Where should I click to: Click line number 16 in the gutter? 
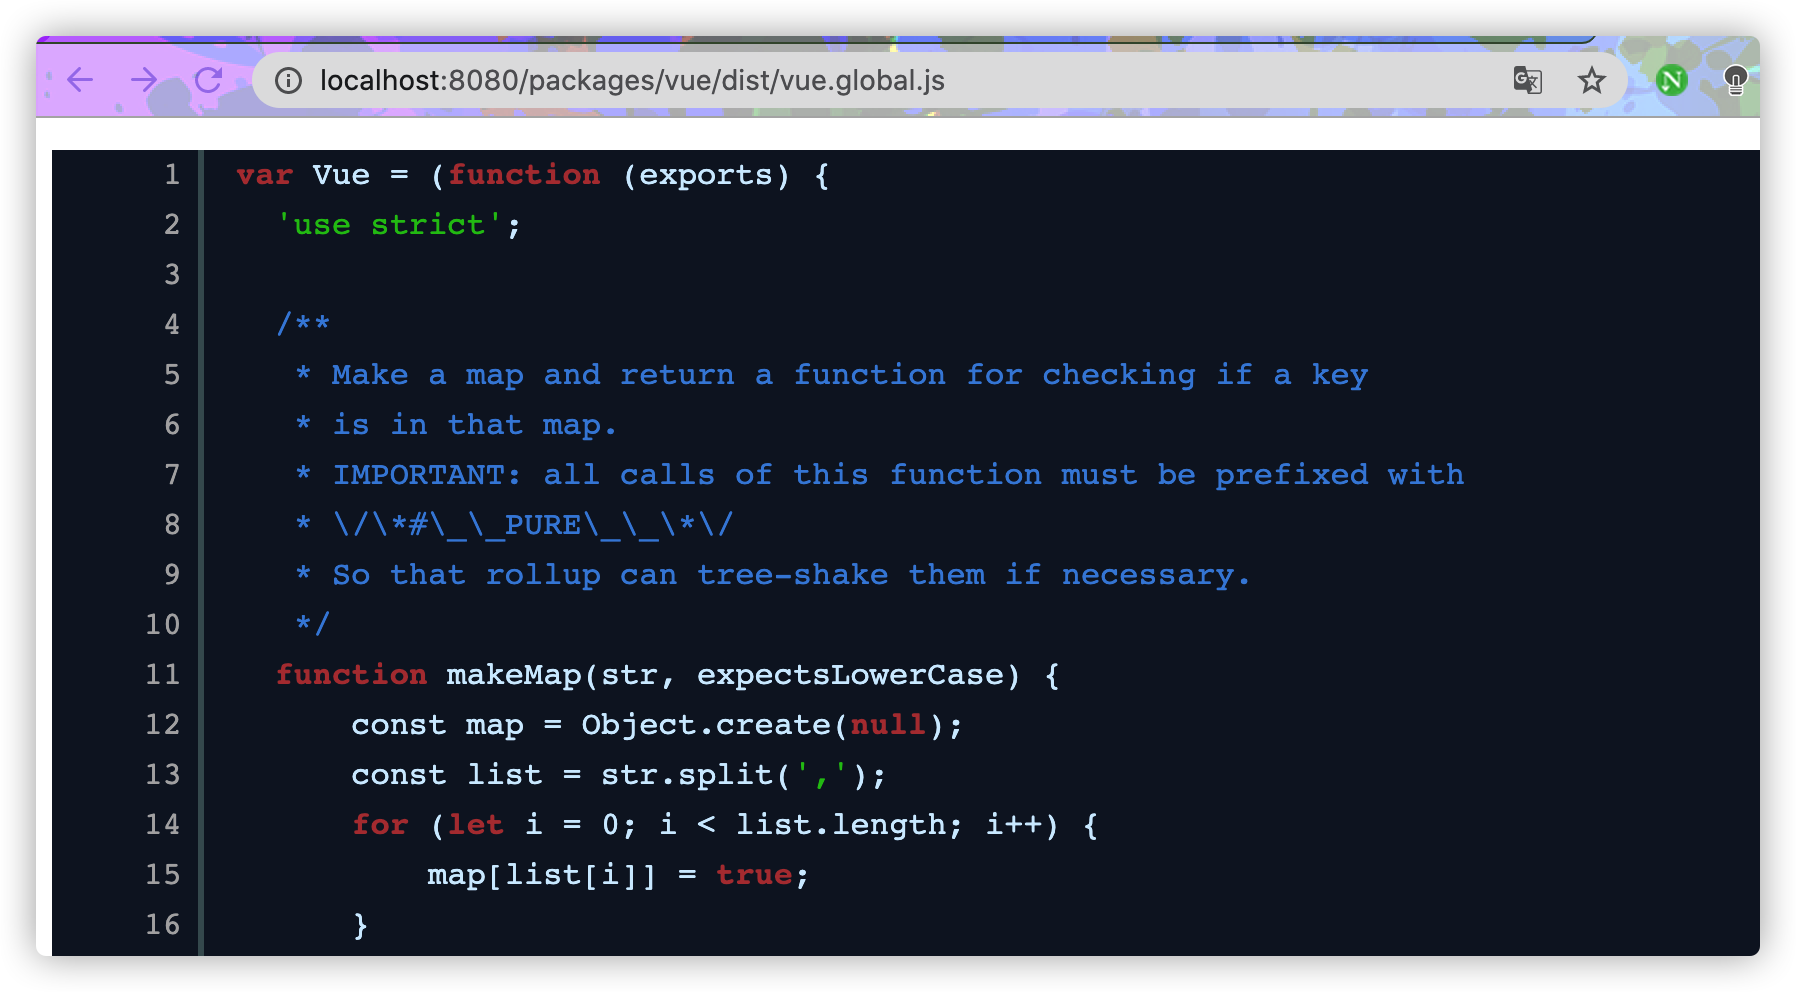tap(163, 925)
